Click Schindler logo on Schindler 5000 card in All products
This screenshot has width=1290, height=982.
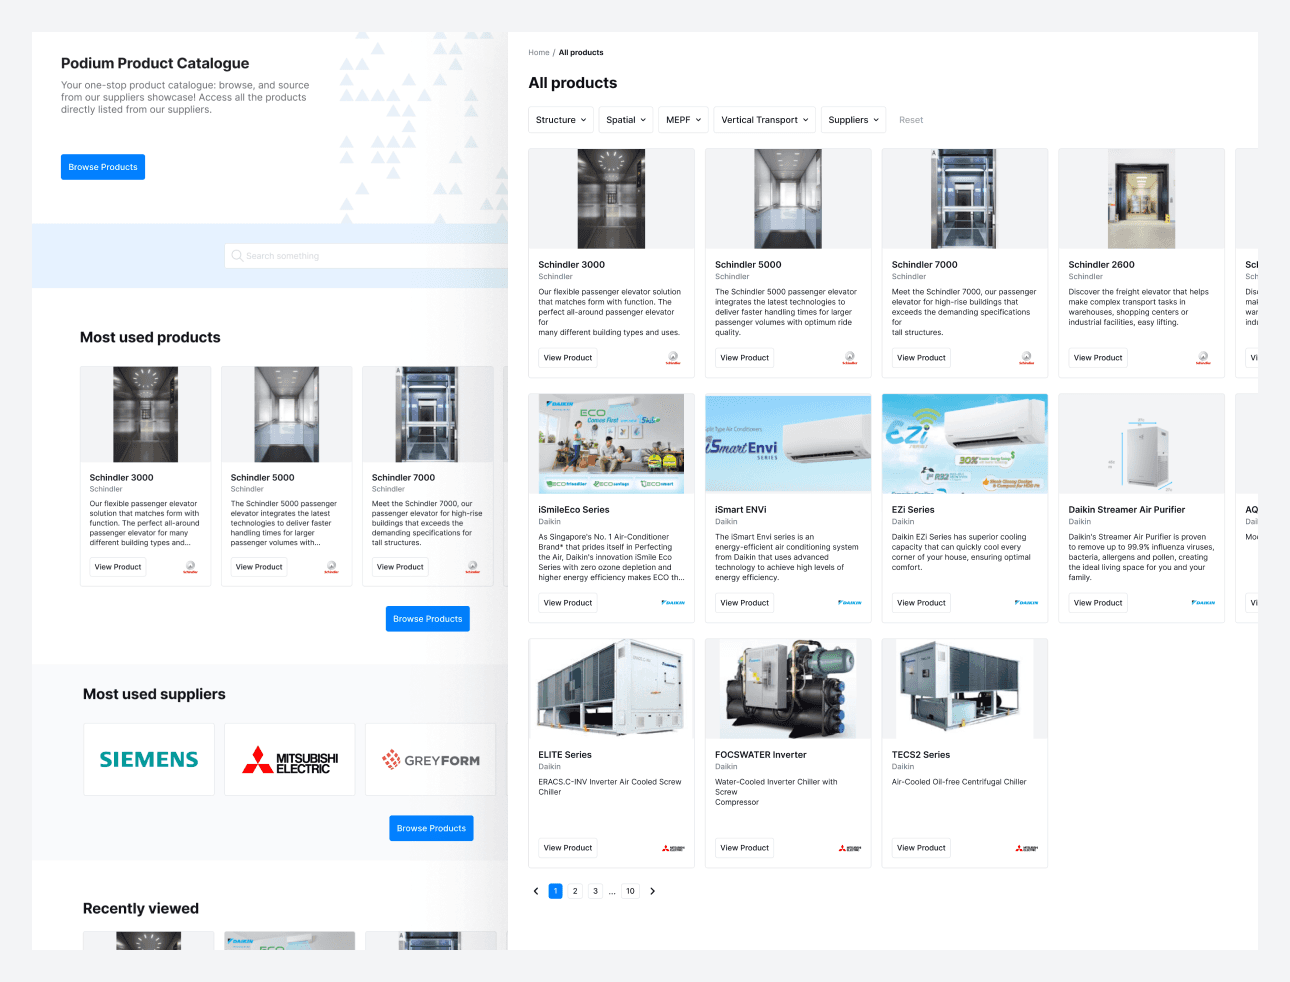tap(850, 358)
